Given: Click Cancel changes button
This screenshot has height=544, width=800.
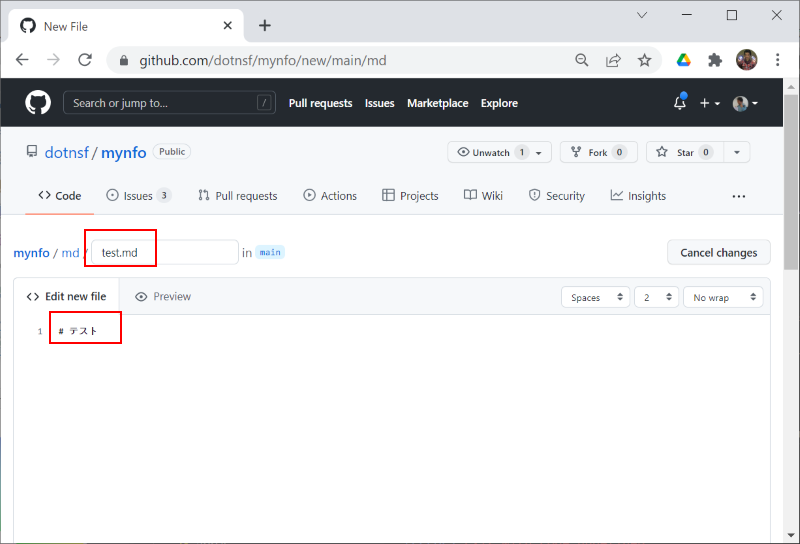Looking at the screenshot, I should pyautogui.click(x=718, y=253).
